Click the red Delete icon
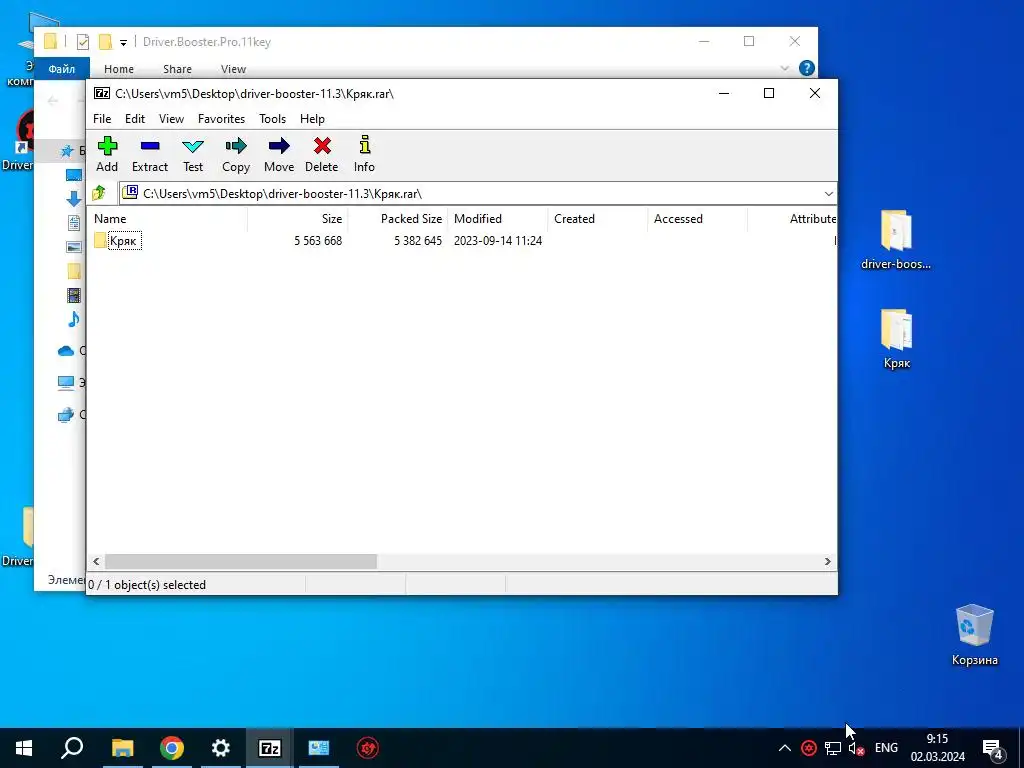This screenshot has width=1024, height=768. point(321,155)
